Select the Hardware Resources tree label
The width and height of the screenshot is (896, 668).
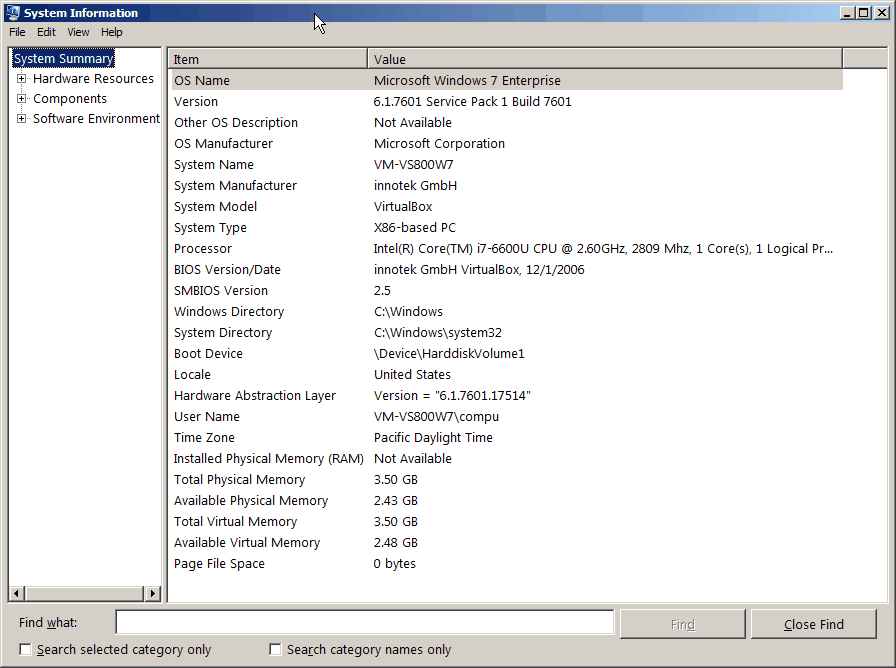[x=93, y=79]
